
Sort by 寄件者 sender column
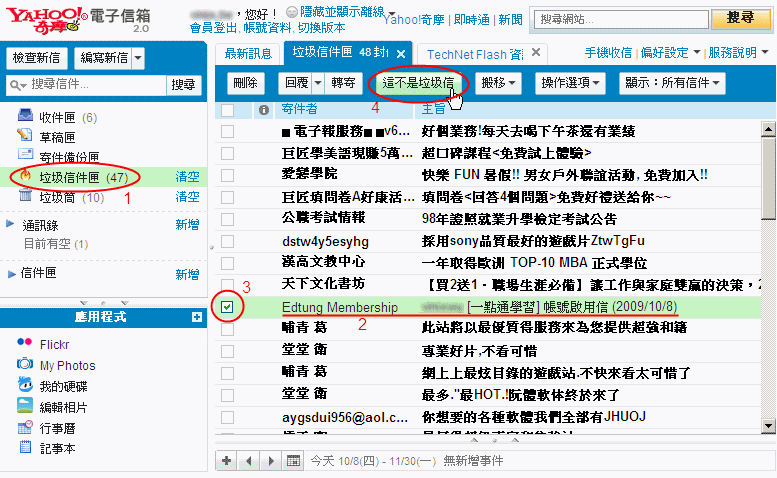299,109
